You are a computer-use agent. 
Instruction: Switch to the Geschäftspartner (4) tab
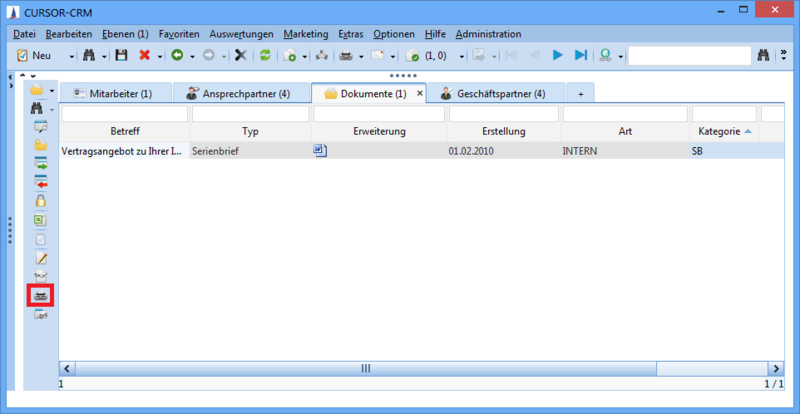coord(497,93)
